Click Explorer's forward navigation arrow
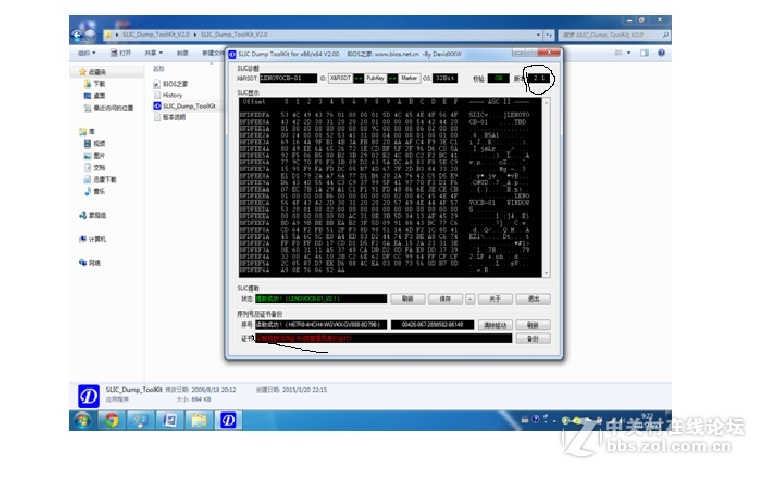The height and width of the screenshot is (480, 768). (90, 35)
